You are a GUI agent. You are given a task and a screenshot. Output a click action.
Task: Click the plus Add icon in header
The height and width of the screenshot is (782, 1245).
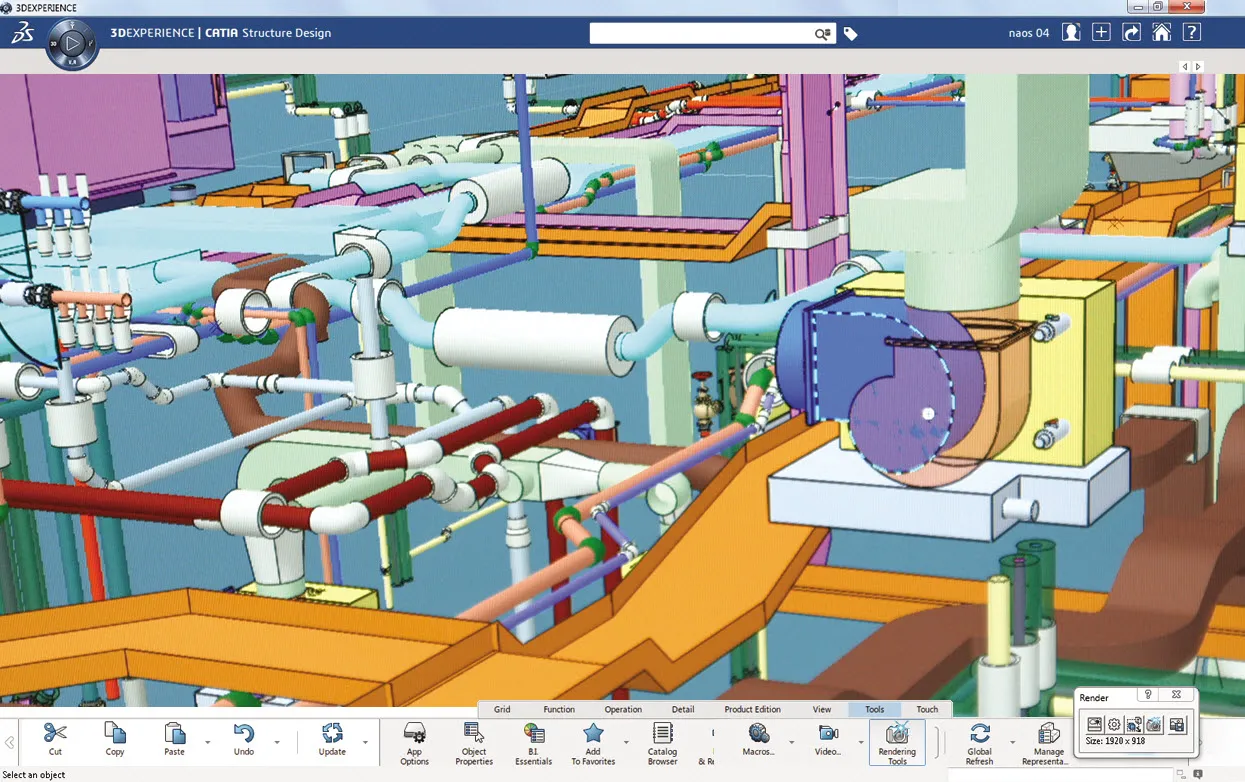[x=1101, y=33]
